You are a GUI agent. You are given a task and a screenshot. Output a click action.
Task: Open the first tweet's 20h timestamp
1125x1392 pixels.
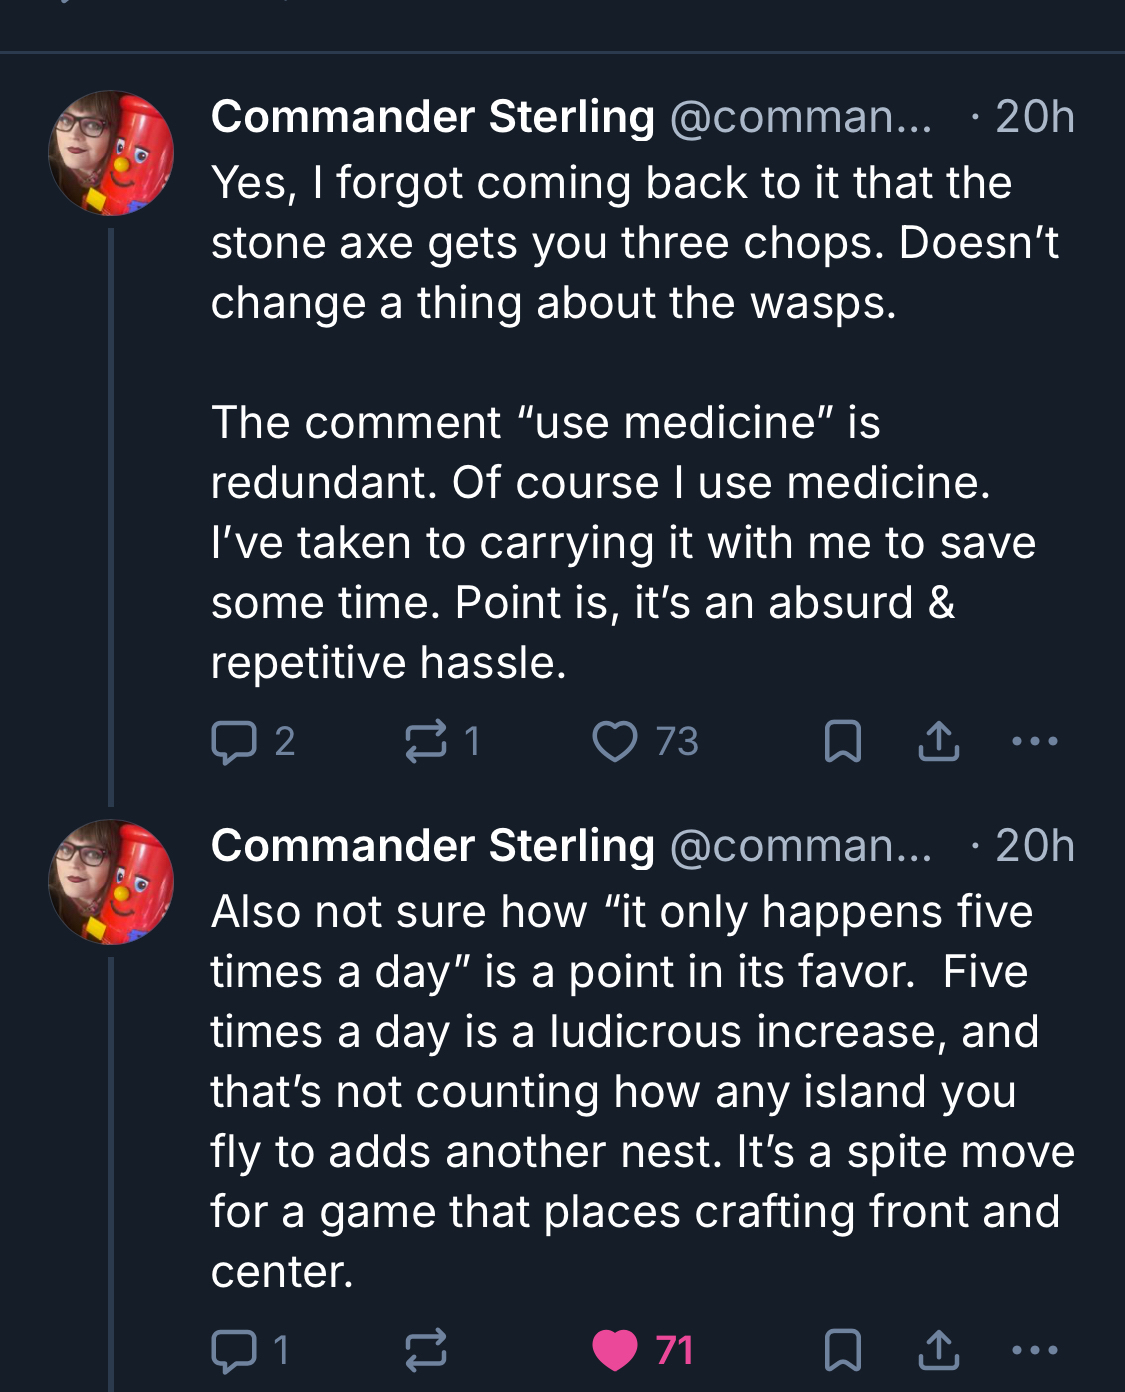tap(1034, 117)
